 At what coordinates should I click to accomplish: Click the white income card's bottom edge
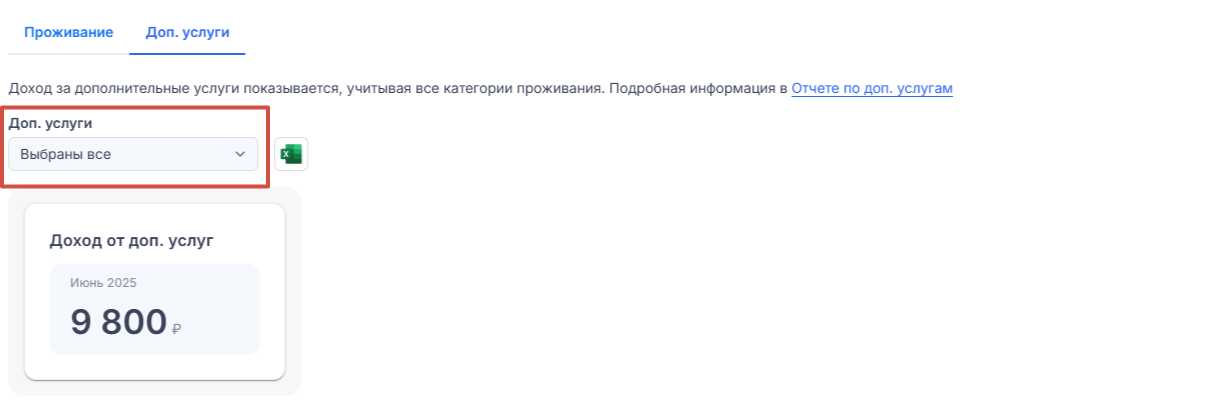pyautogui.click(x=155, y=377)
